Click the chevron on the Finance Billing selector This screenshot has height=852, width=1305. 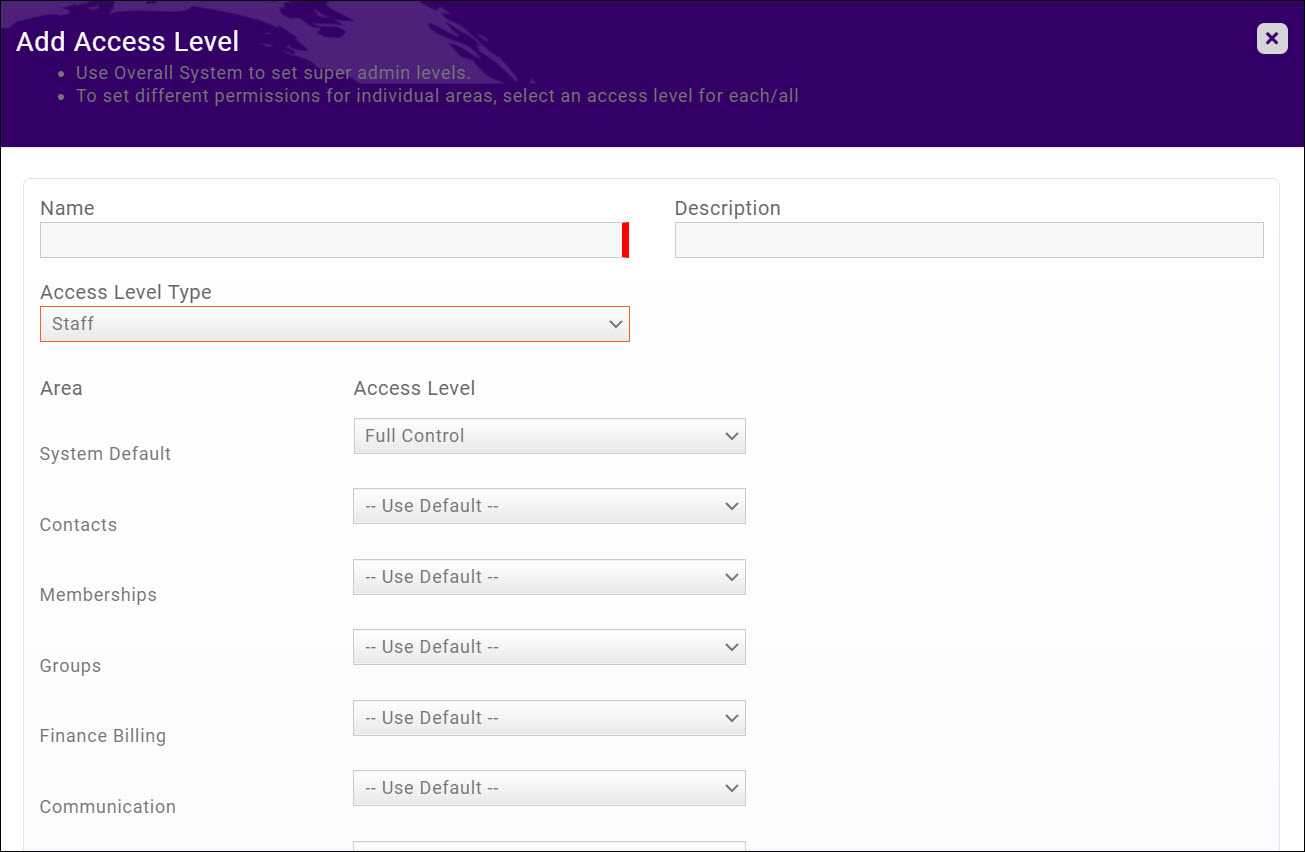click(731, 718)
